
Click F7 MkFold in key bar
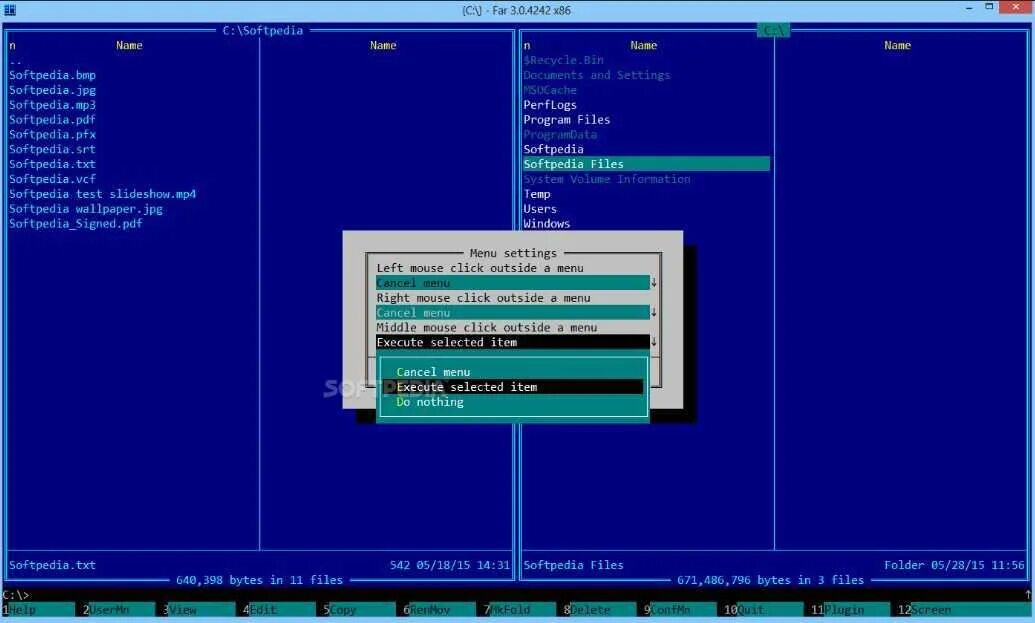(519, 610)
